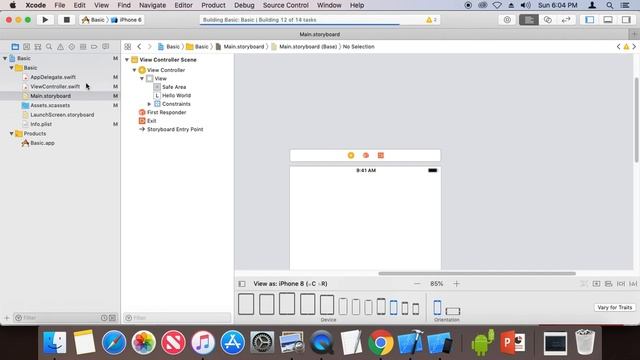
Task: Open Google Chrome from the Dock
Action: (380, 342)
